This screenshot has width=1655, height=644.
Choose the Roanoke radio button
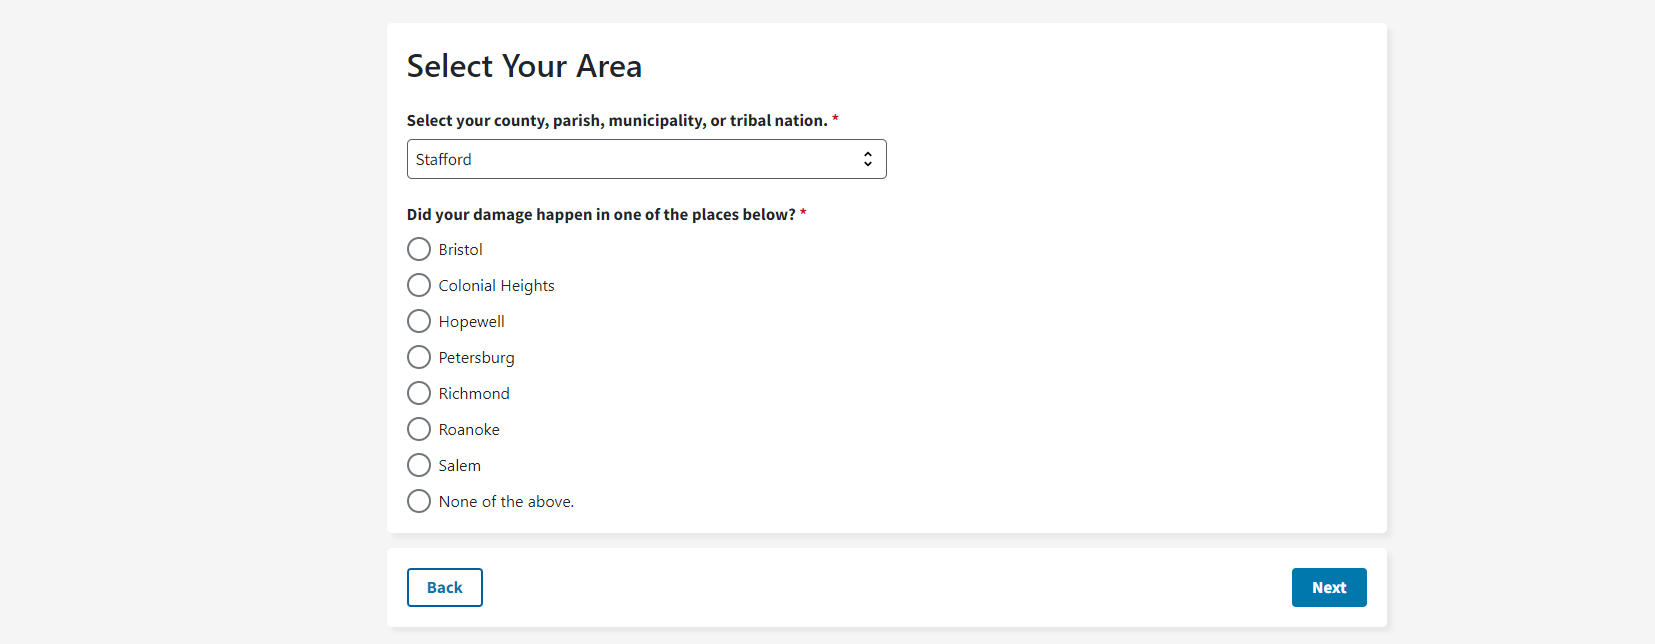(419, 429)
